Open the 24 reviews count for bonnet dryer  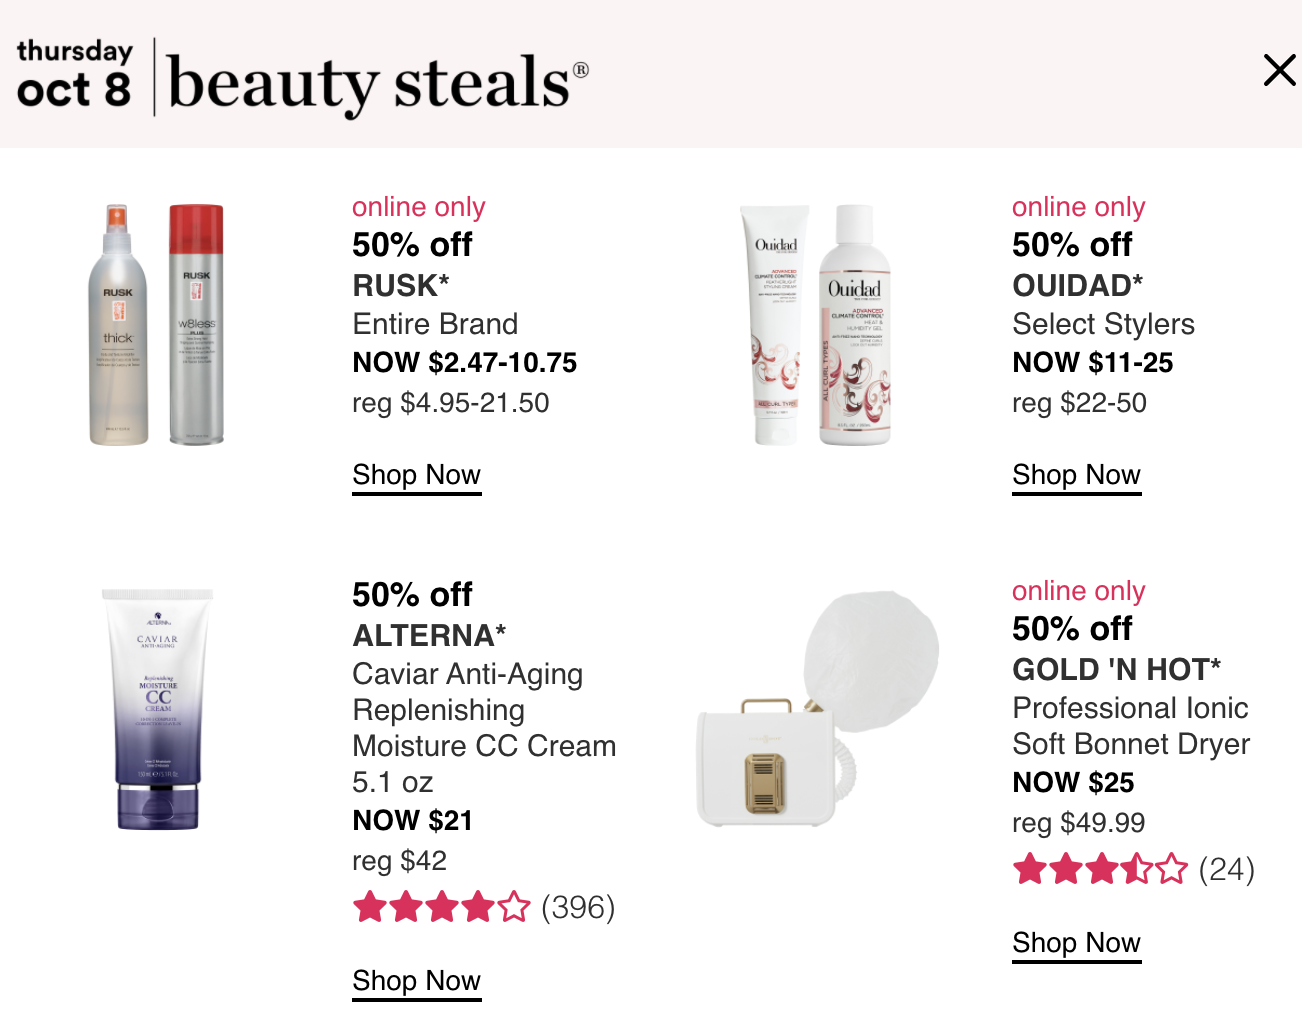[x=1226, y=869]
